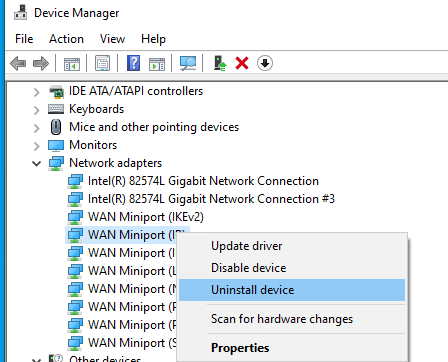Open the Action menu
Image resolution: width=448 pixels, height=362 pixels.
tap(66, 39)
